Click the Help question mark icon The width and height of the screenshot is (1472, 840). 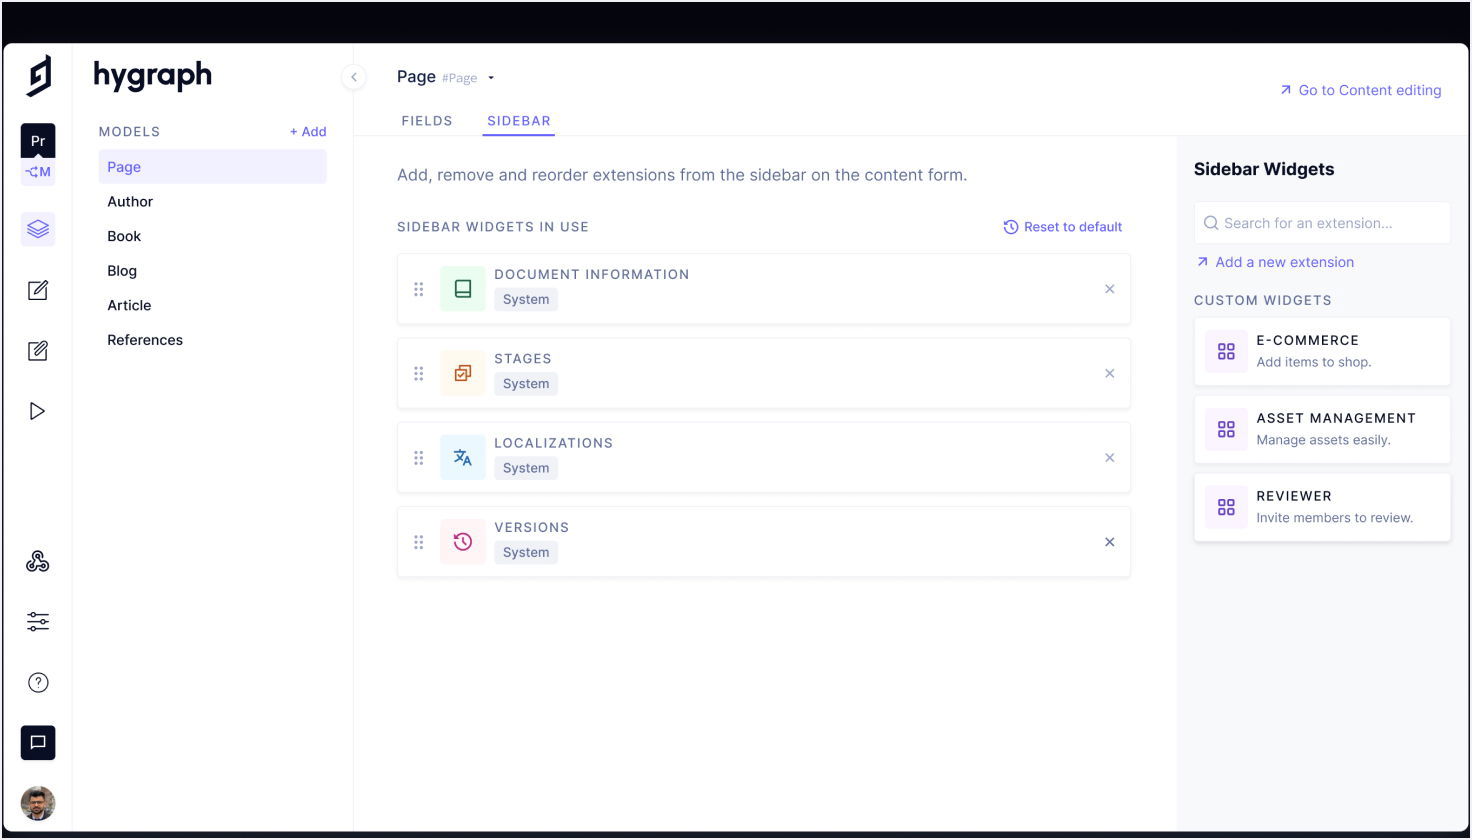pyautogui.click(x=38, y=683)
